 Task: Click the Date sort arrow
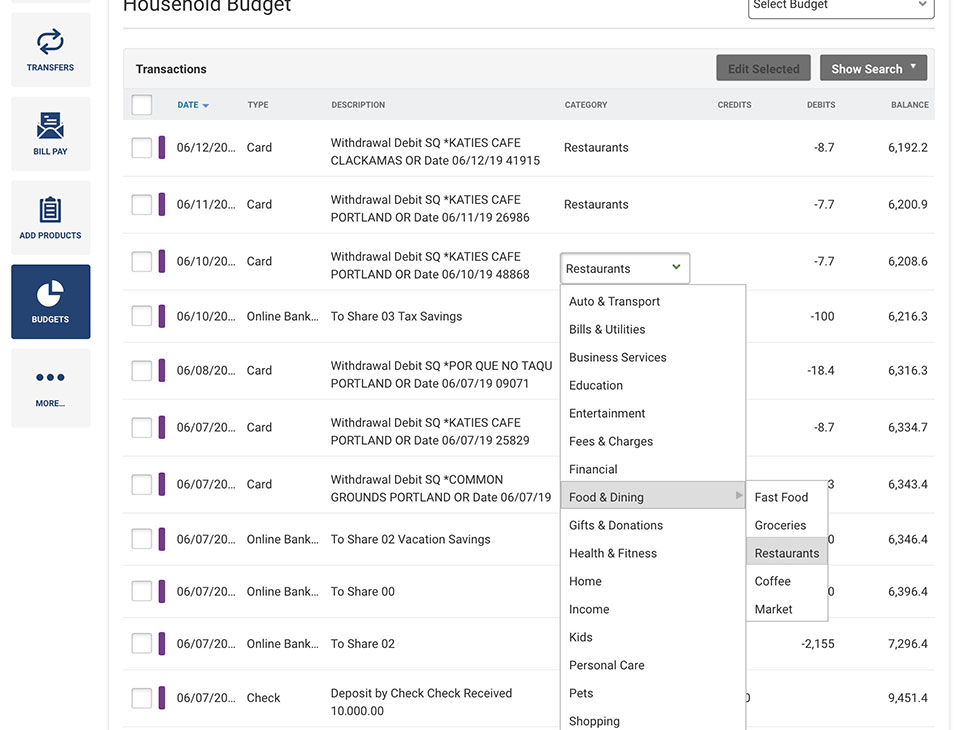click(206, 105)
